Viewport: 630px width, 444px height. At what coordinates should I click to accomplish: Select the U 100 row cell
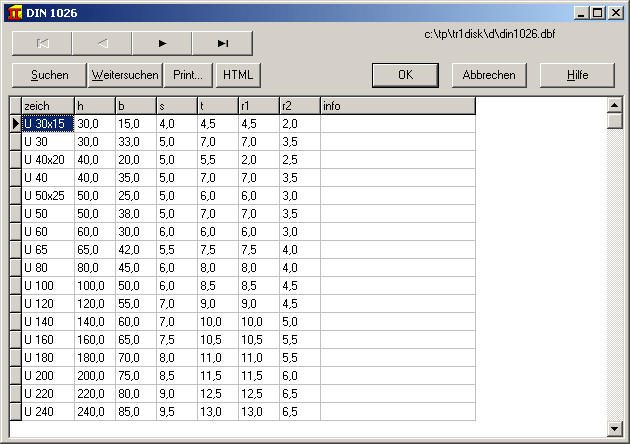click(x=47, y=285)
